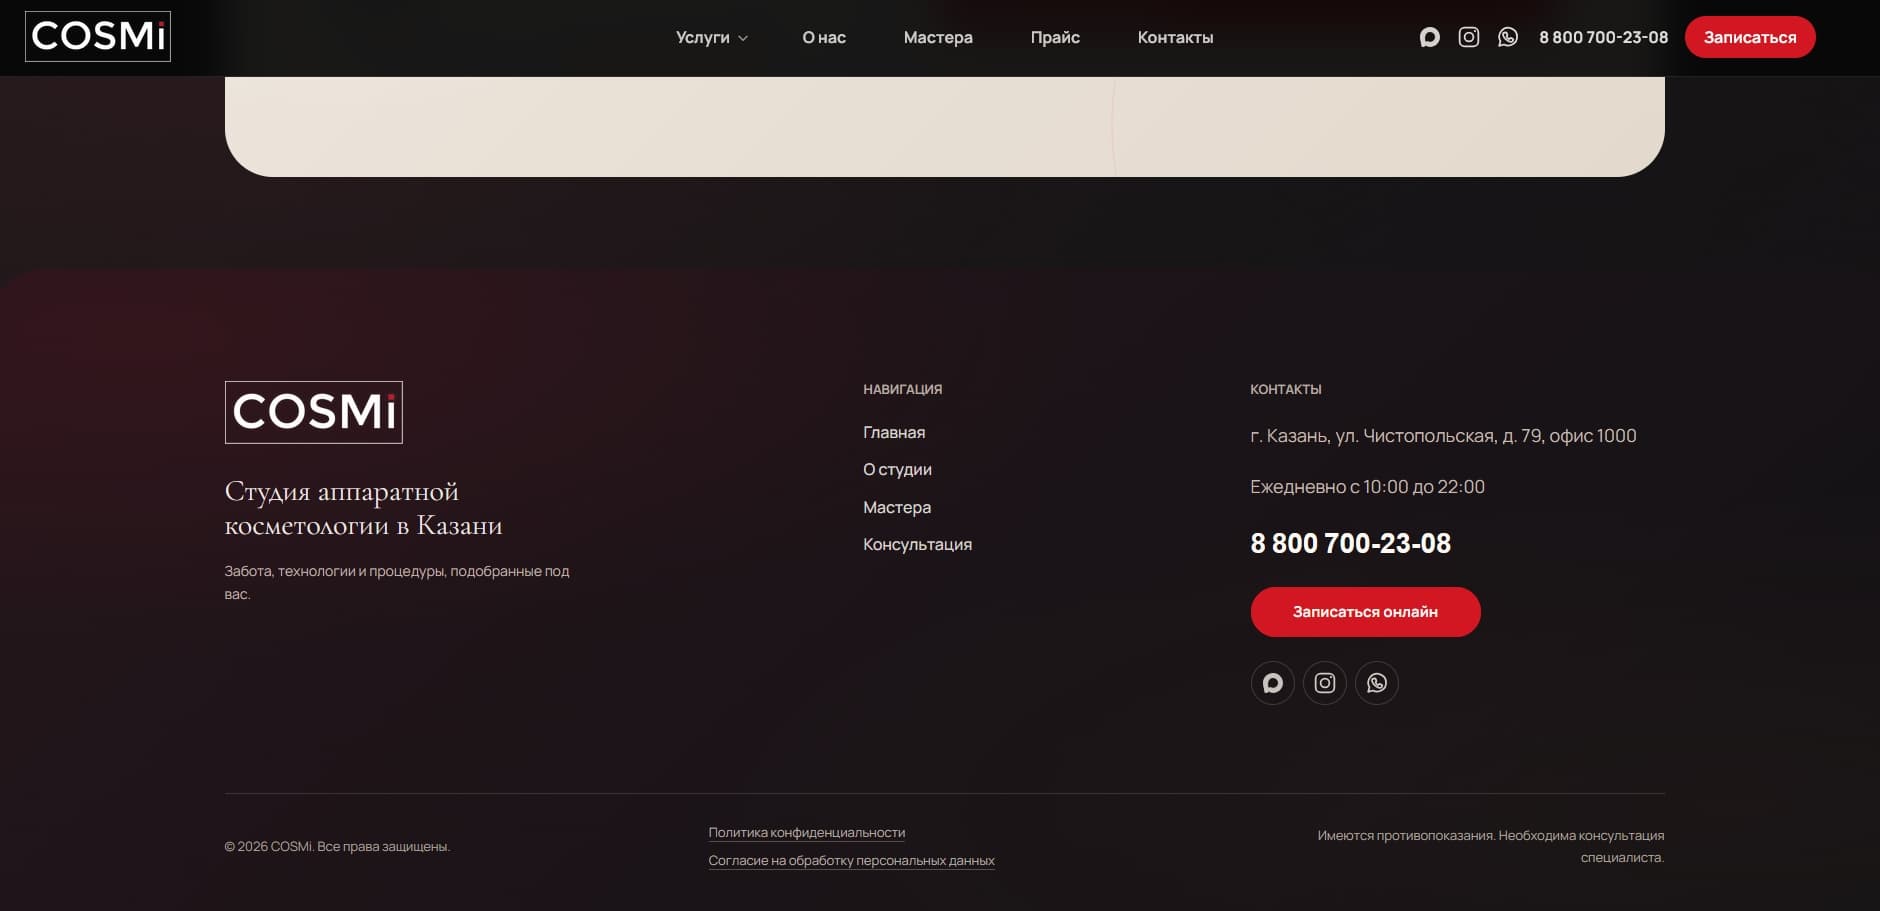Expand the Услуги dropdown chevron

[743, 38]
